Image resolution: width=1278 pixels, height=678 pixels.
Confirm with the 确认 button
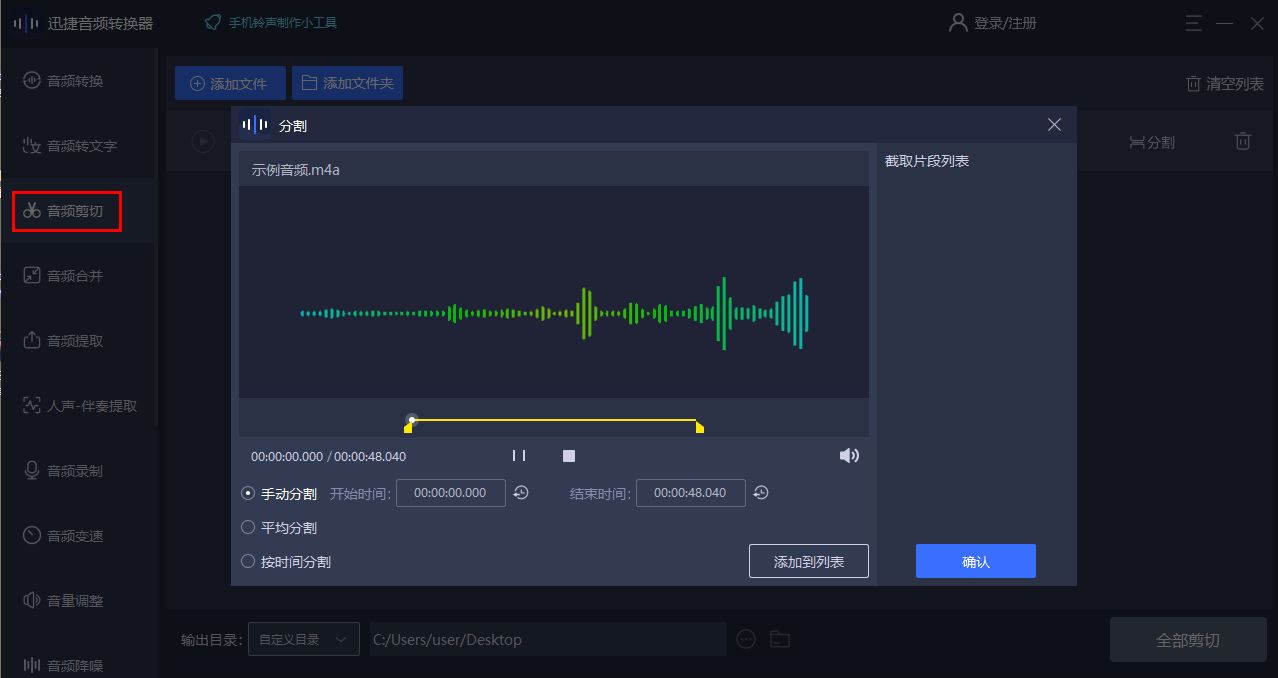[x=976, y=562]
